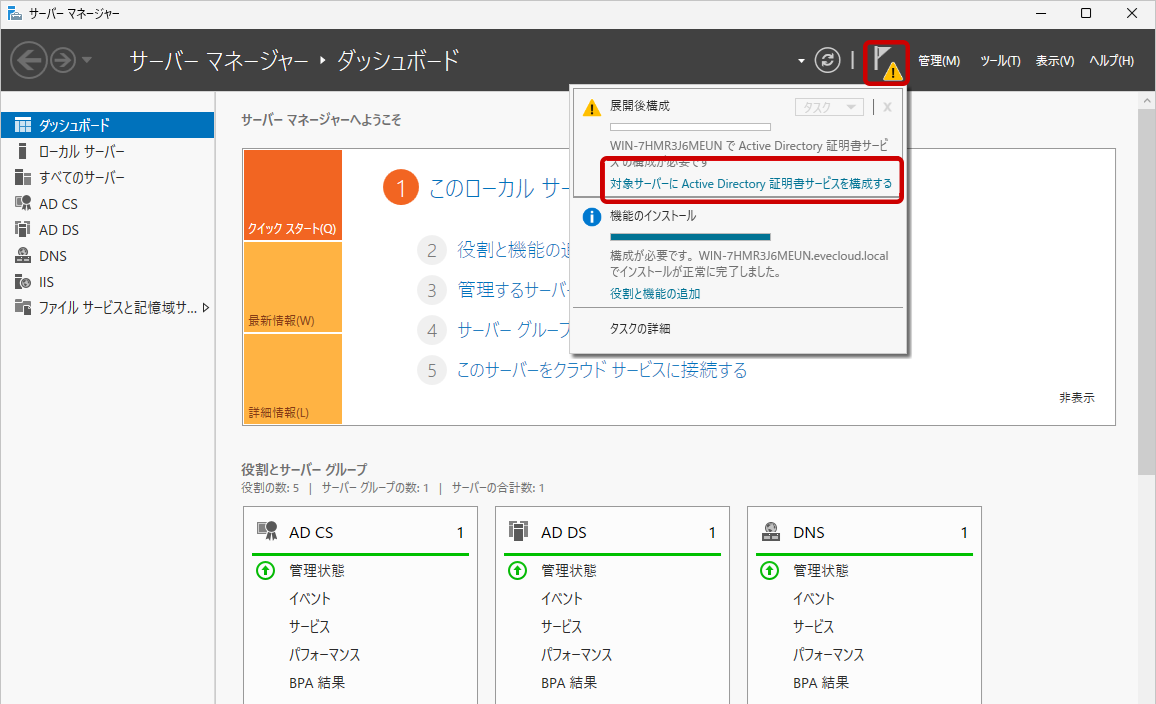The image size is (1156, 704).
Task: Click configure Active Directory Certificate Services link
Action: click(751, 184)
